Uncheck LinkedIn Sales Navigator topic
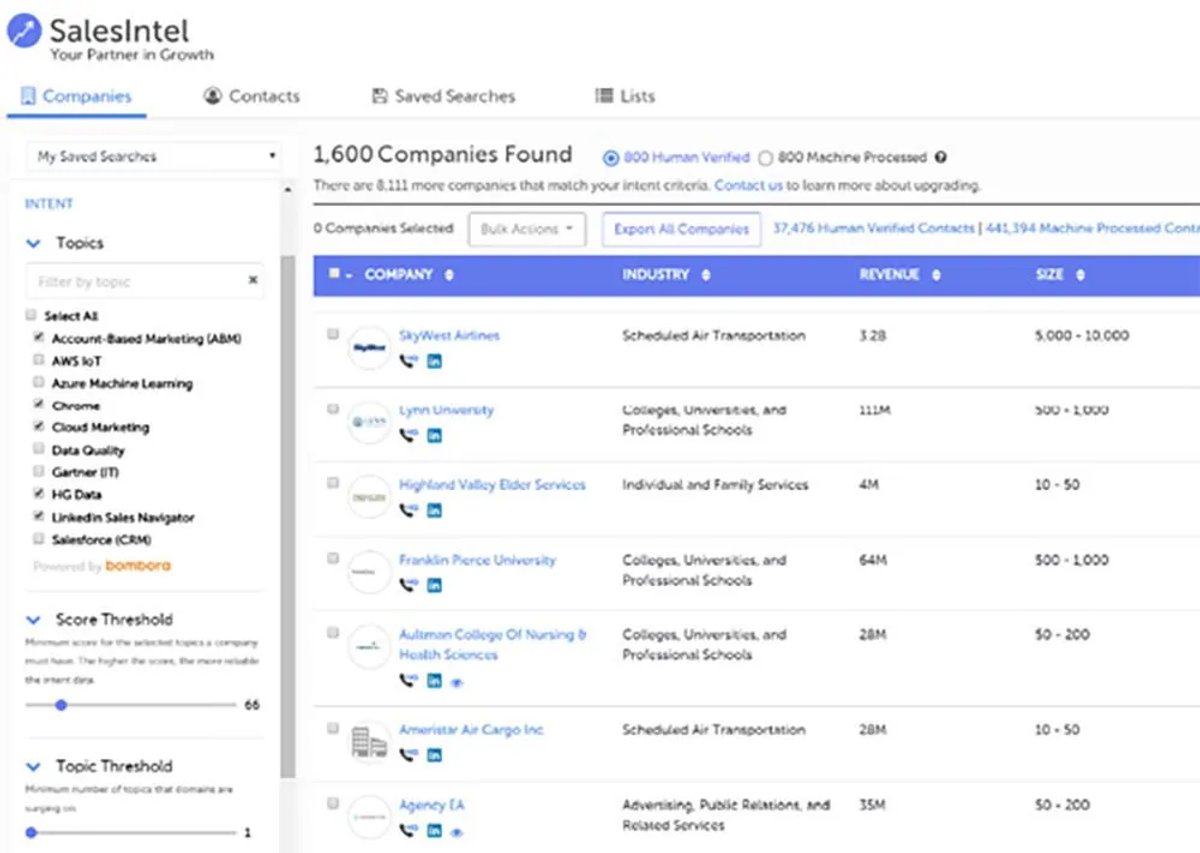1200x853 pixels. coord(38,517)
